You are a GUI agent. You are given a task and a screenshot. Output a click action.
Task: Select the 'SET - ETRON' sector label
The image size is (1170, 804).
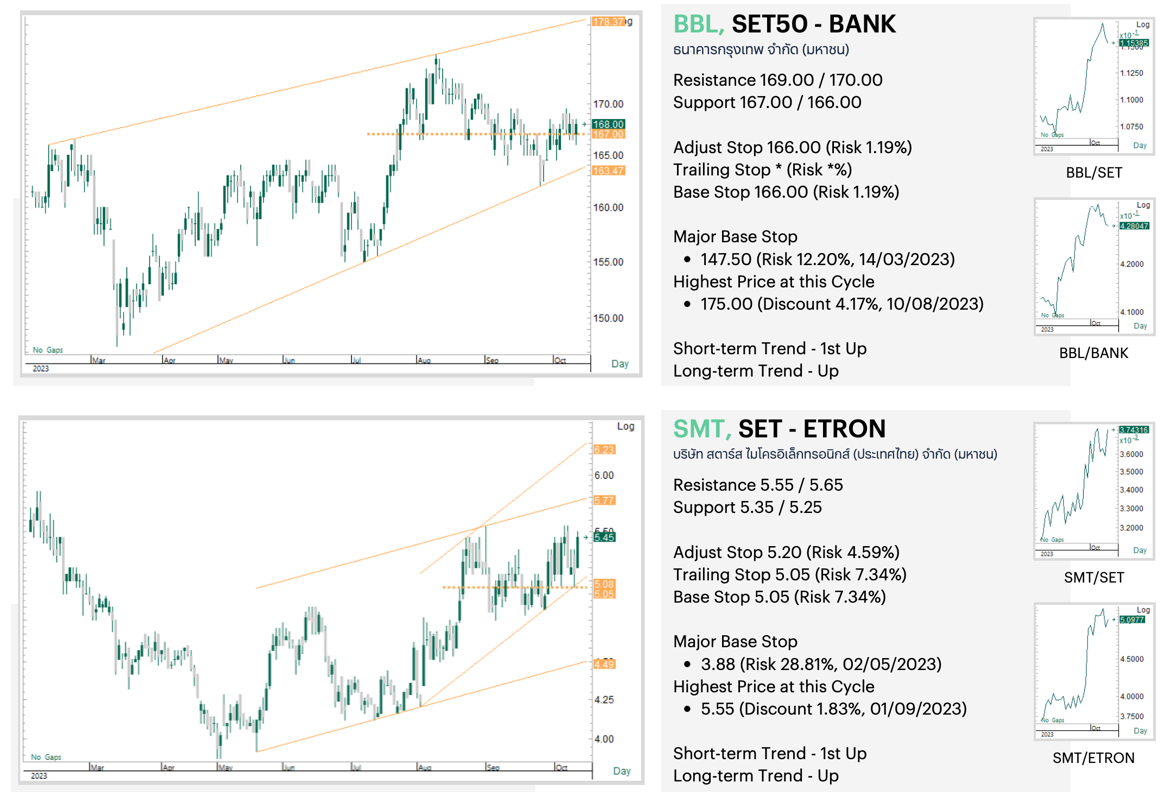(x=812, y=429)
